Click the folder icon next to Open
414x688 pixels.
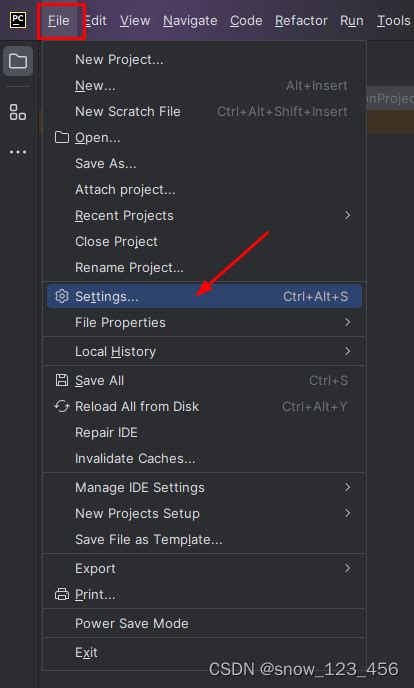(x=62, y=138)
